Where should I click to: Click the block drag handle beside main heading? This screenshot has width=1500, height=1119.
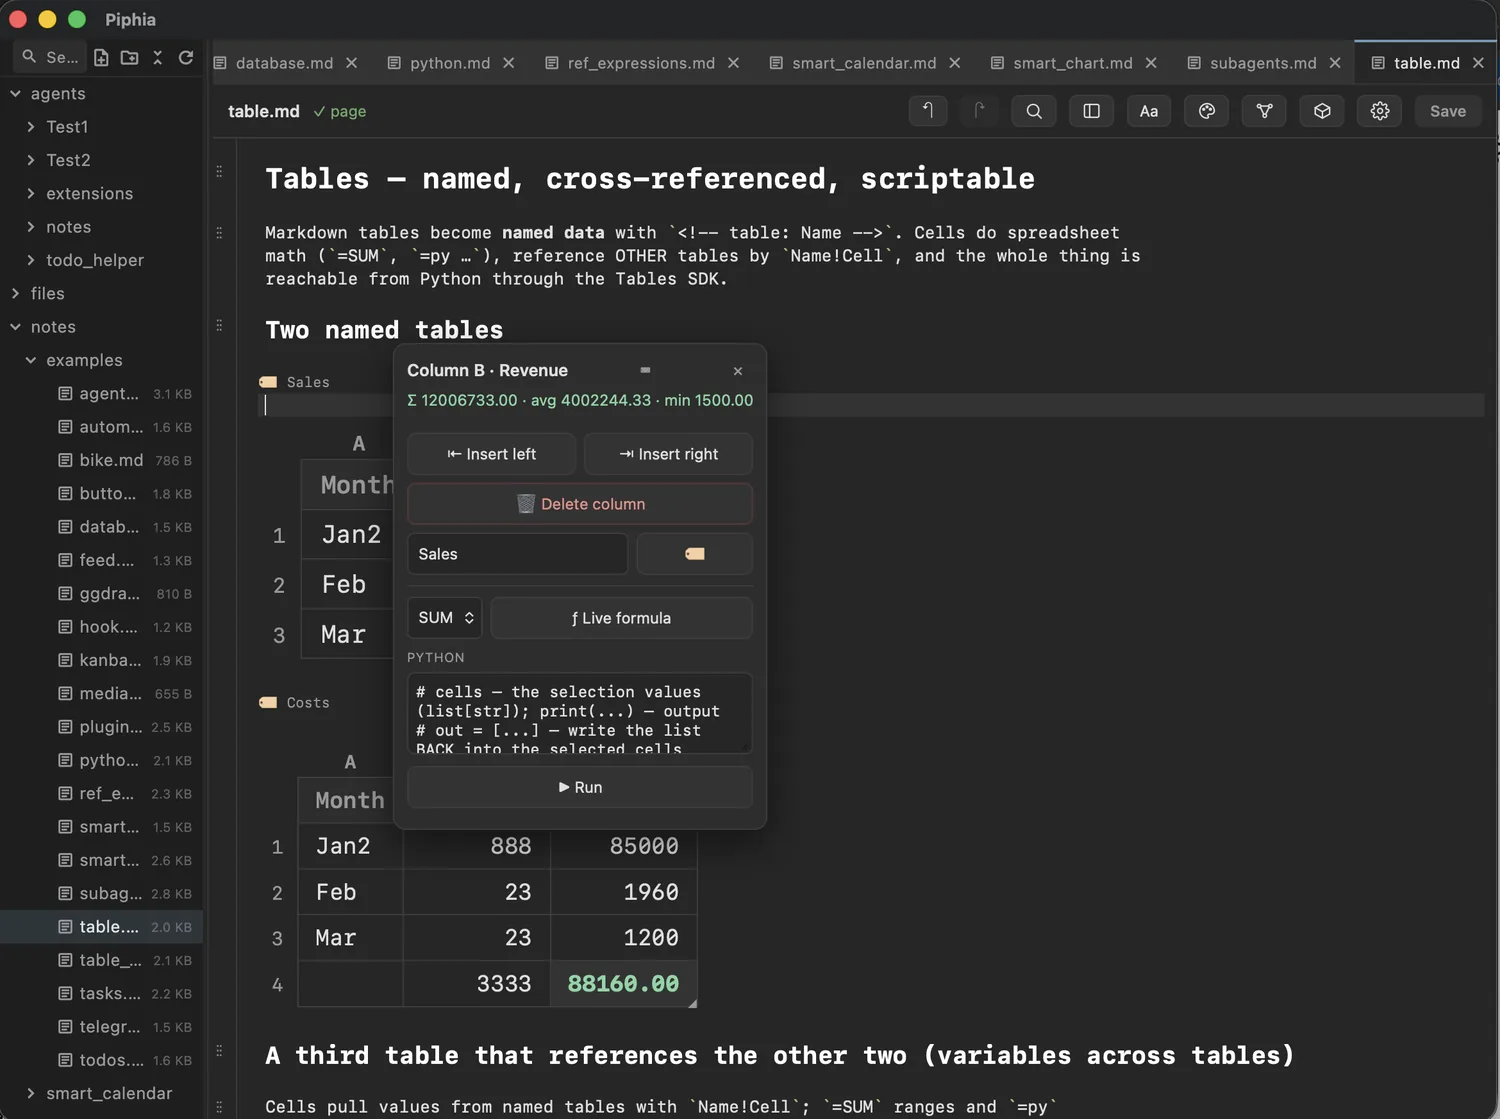(x=219, y=172)
